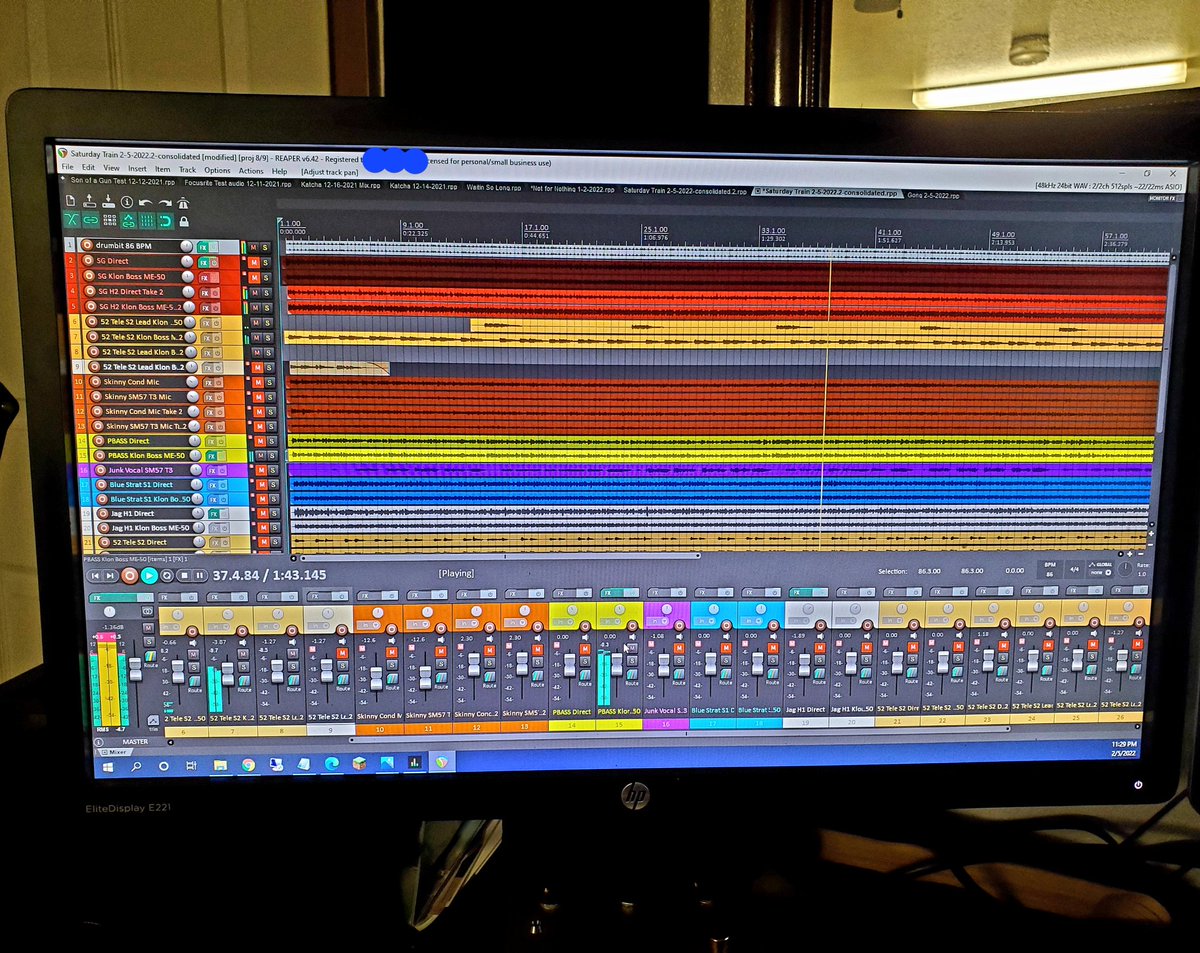Solo the SG Direct track
1200x953 pixels.
(x=265, y=263)
